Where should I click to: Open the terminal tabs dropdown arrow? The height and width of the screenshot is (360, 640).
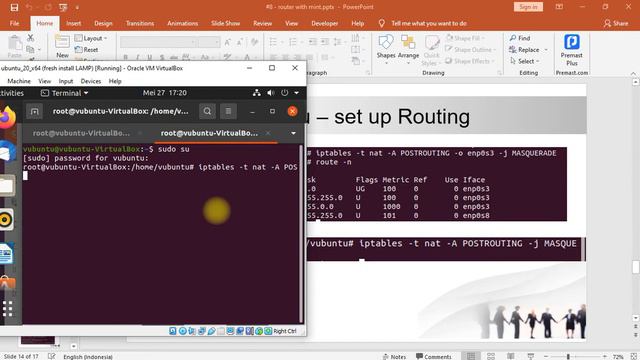click(x=293, y=133)
